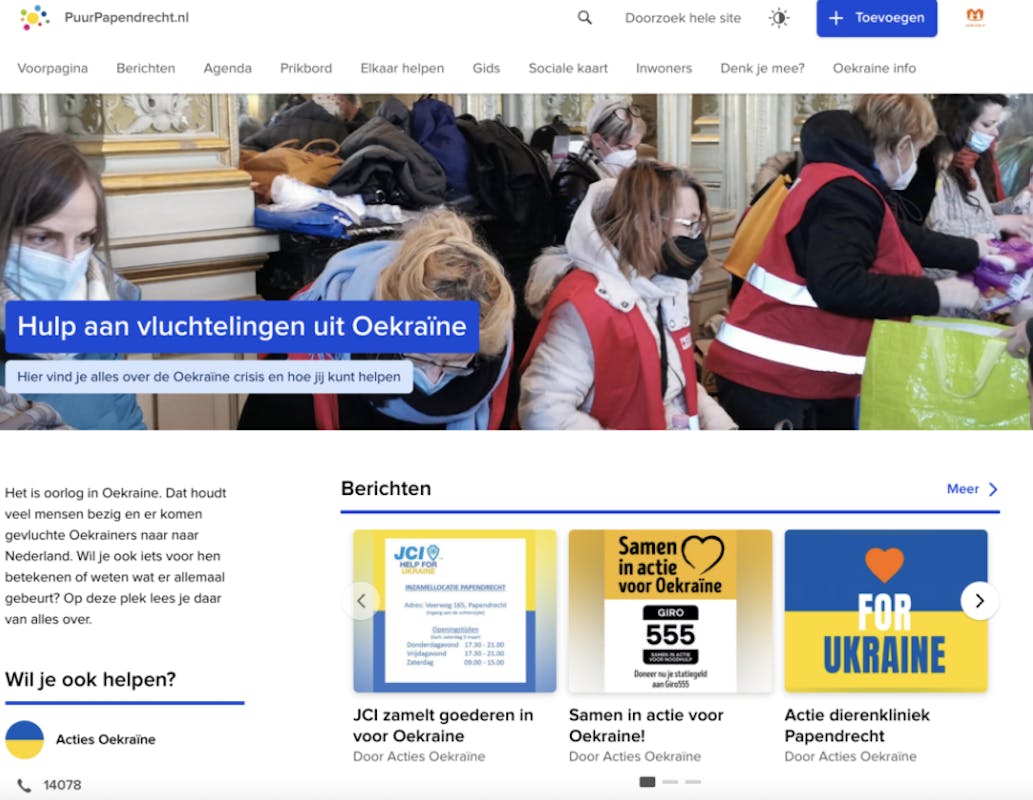Click the Doorzoek hele site search field
This screenshot has width=1033, height=800.
683,18
